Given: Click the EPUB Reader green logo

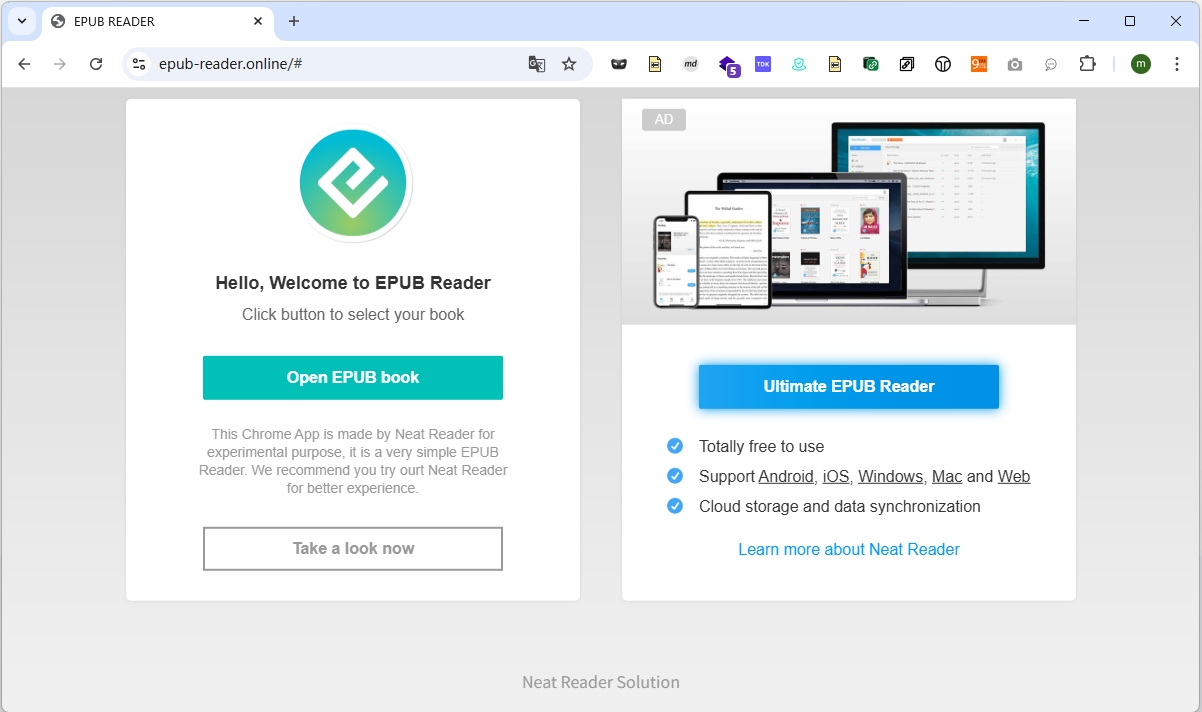Looking at the screenshot, I should [x=353, y=183].
